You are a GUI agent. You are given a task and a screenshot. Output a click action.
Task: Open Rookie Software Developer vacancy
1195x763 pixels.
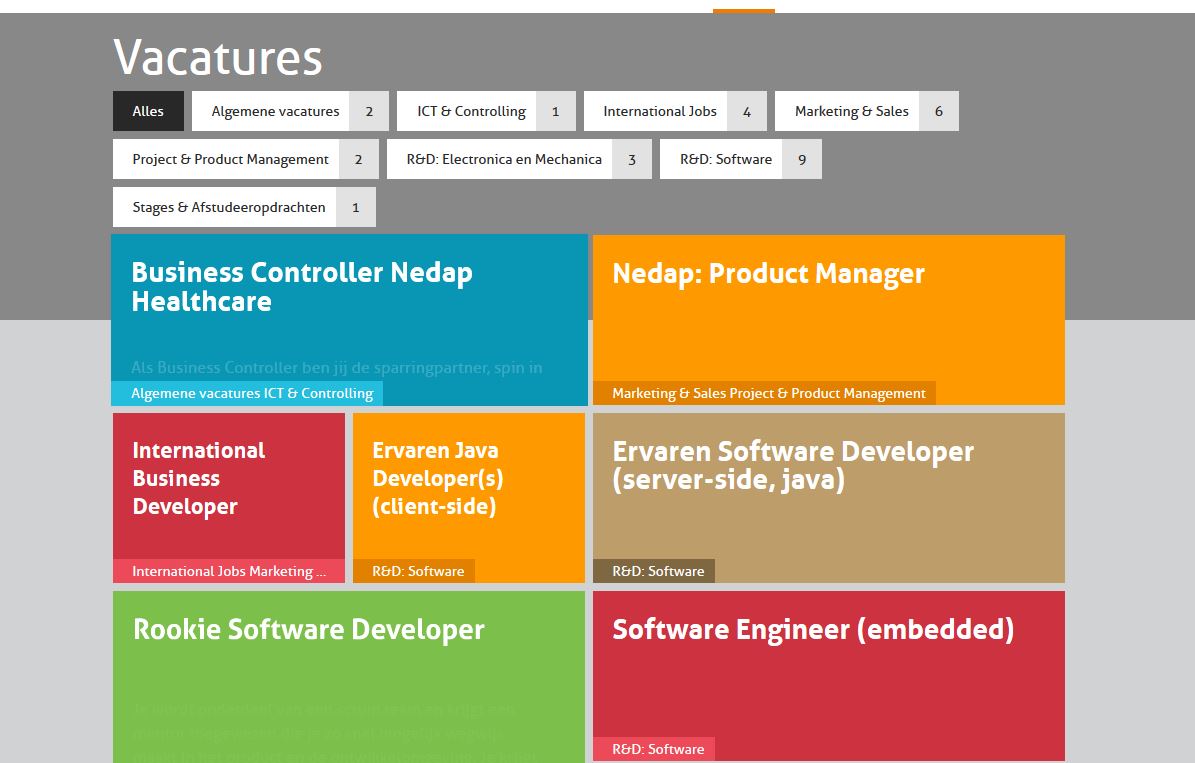349,677
